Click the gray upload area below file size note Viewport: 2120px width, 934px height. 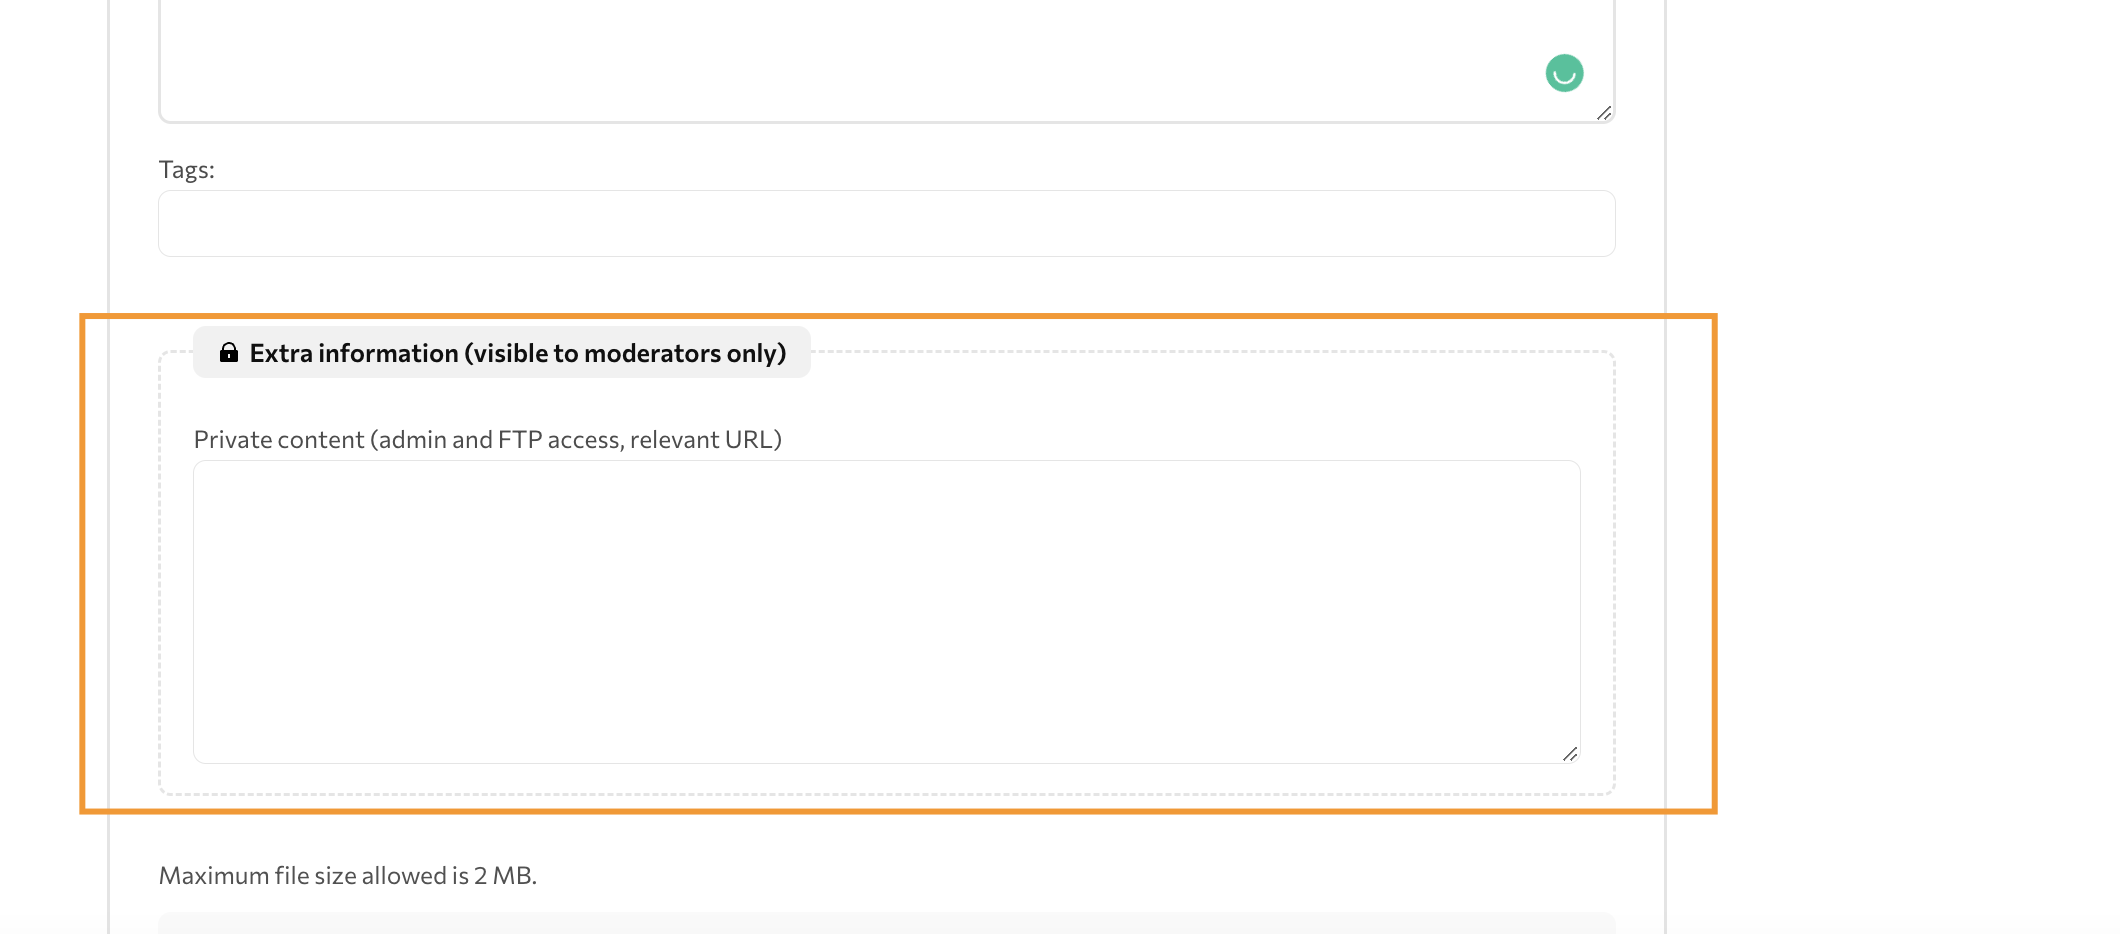[x=886, y=923]
